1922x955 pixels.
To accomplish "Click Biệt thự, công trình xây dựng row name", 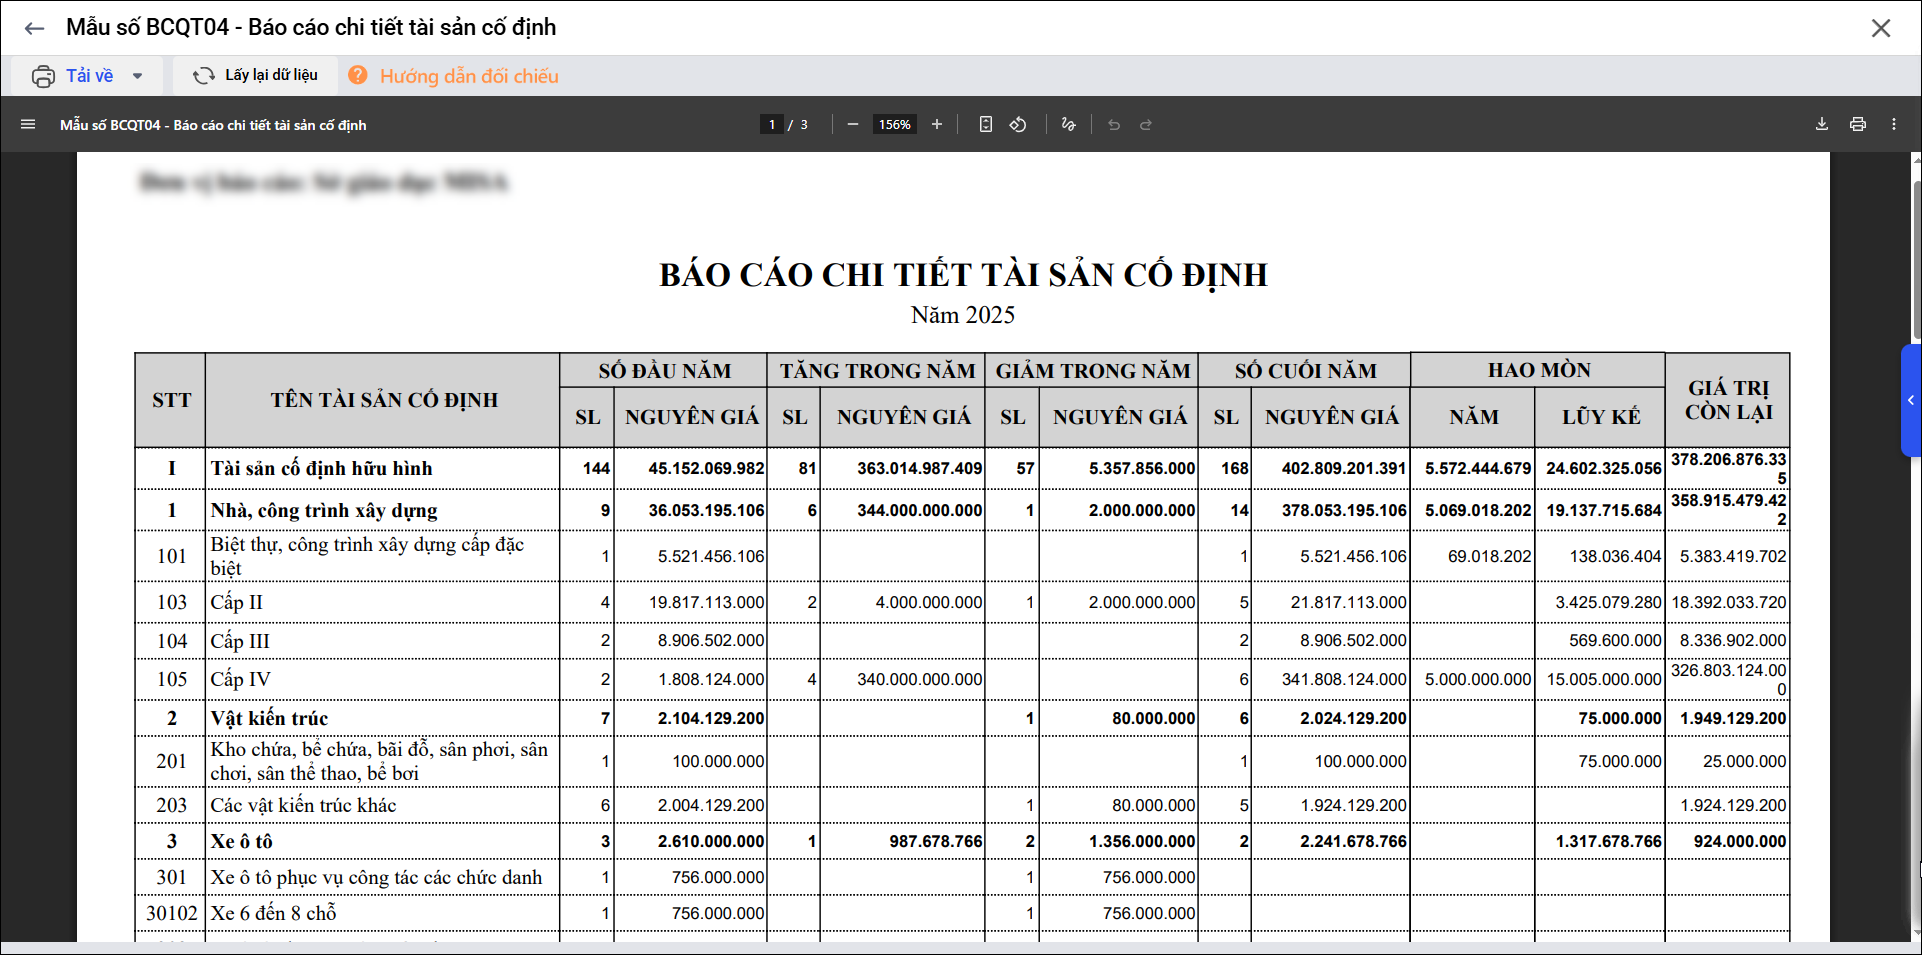I will [x=367, y=556].
